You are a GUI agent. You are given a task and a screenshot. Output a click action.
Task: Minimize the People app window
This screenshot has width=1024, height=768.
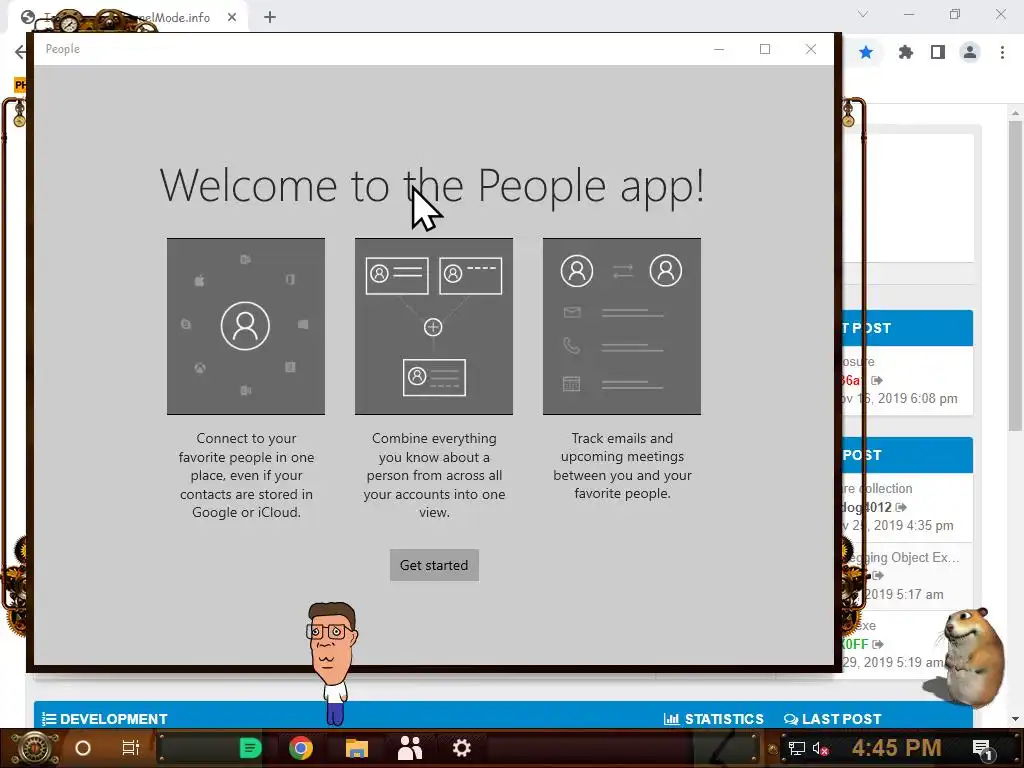tap(719, 49)
